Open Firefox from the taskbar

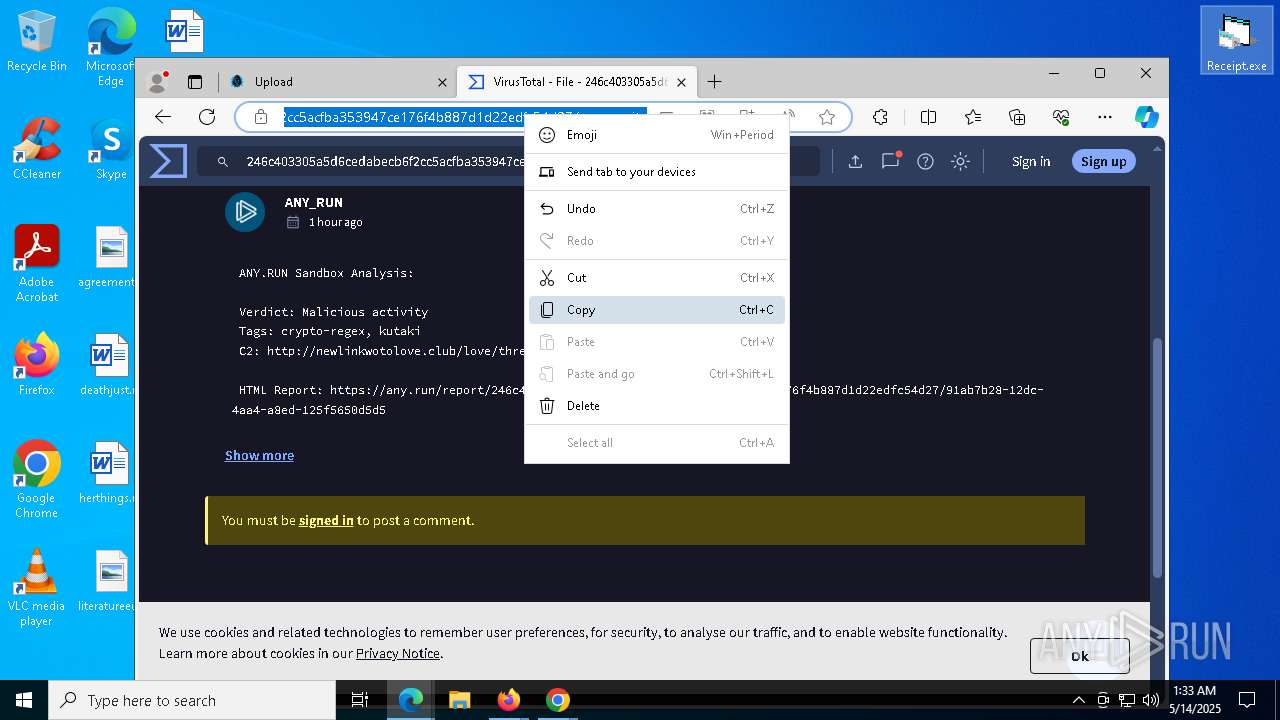[508, 700]
